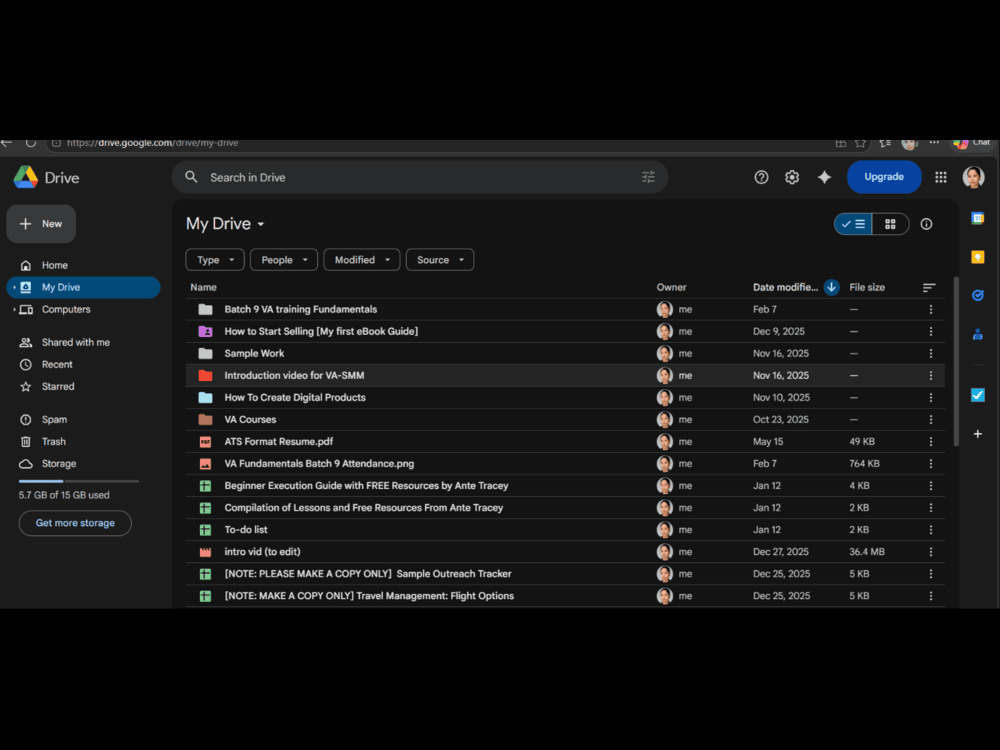Click Get more storage button
This screenshot has width=1000, height=750.
pos(75,523)
